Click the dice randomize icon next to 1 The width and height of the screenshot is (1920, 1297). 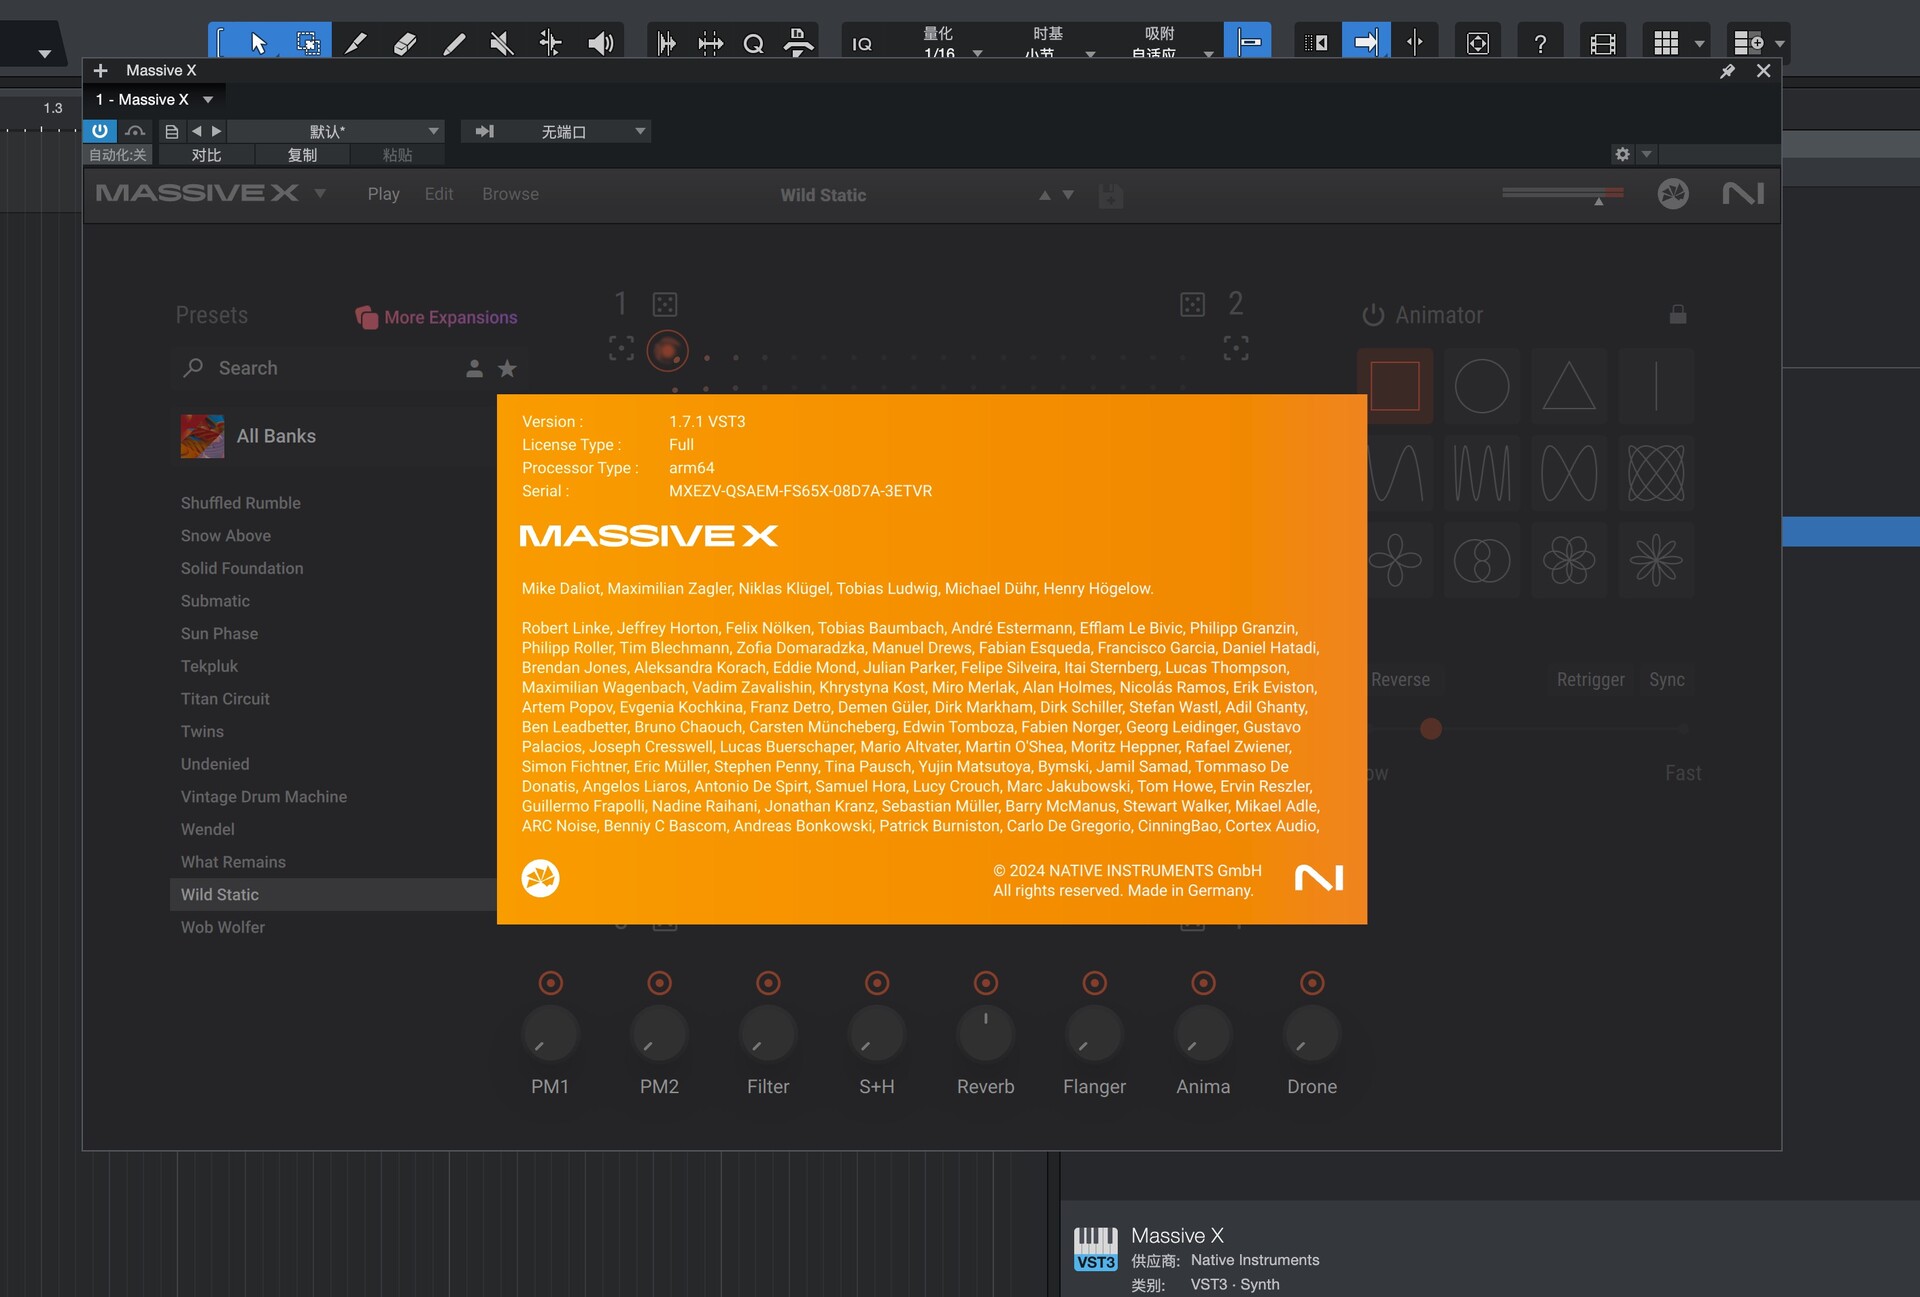tap(665, 304)
